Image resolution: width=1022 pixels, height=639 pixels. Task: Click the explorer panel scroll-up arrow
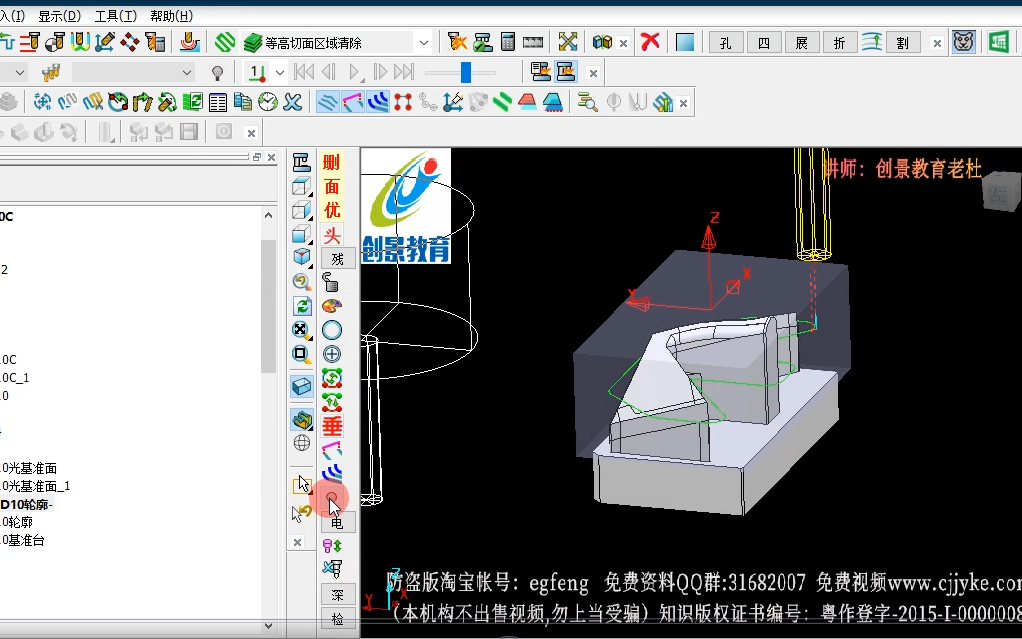point(269,215)
